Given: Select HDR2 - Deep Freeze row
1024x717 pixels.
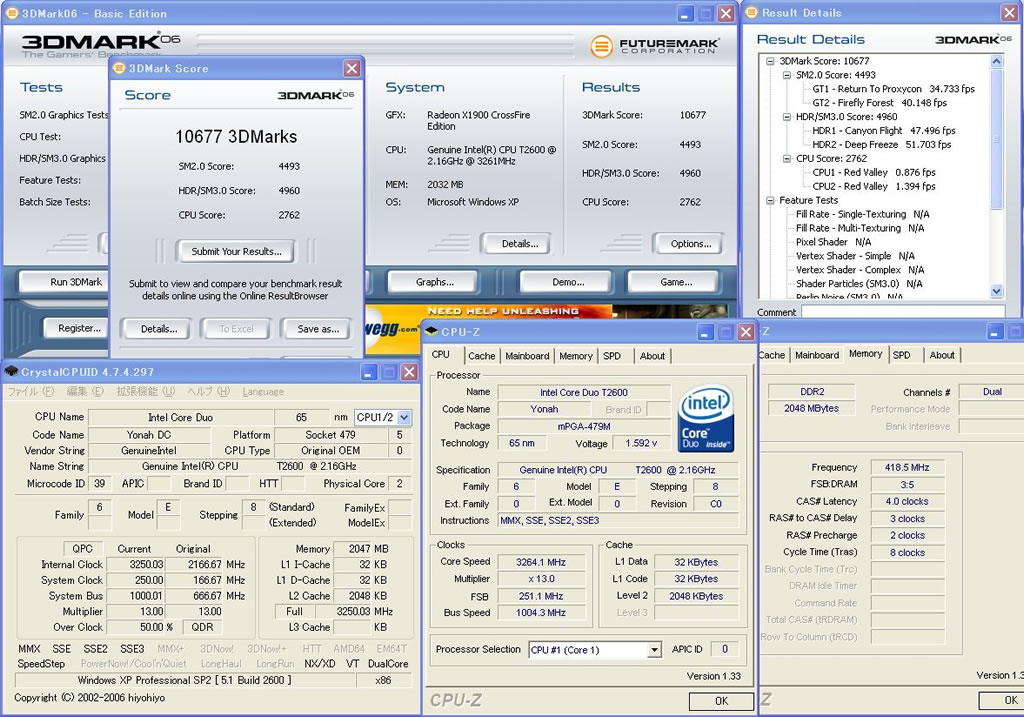Looking at the screenshot, I should click(882, 144).
